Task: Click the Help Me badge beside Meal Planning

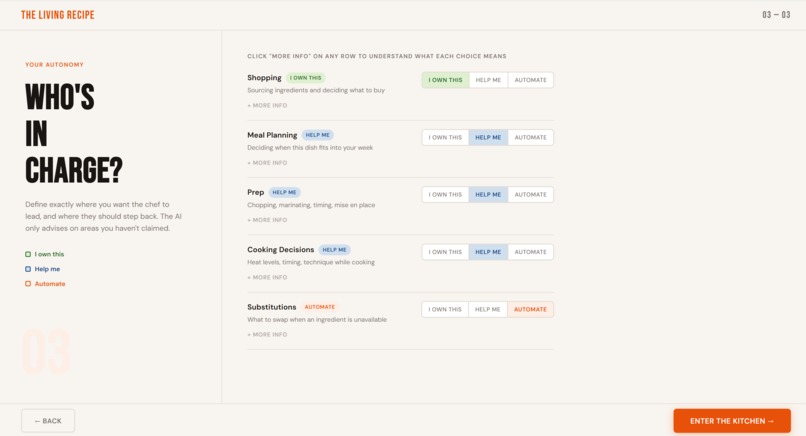Action: coord(318,135)
